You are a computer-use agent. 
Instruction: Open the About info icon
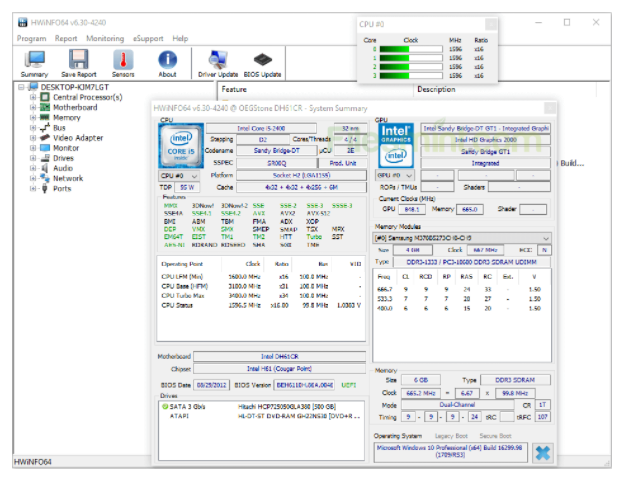click(167, 63)
